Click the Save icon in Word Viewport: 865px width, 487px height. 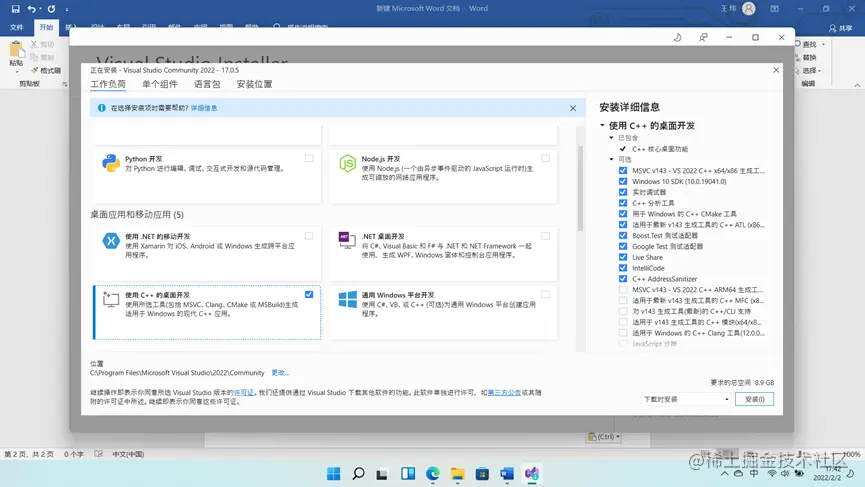click(x=15, y=9)
